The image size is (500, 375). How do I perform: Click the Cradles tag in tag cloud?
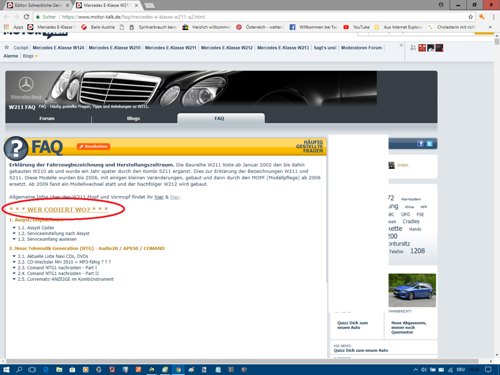411,221
